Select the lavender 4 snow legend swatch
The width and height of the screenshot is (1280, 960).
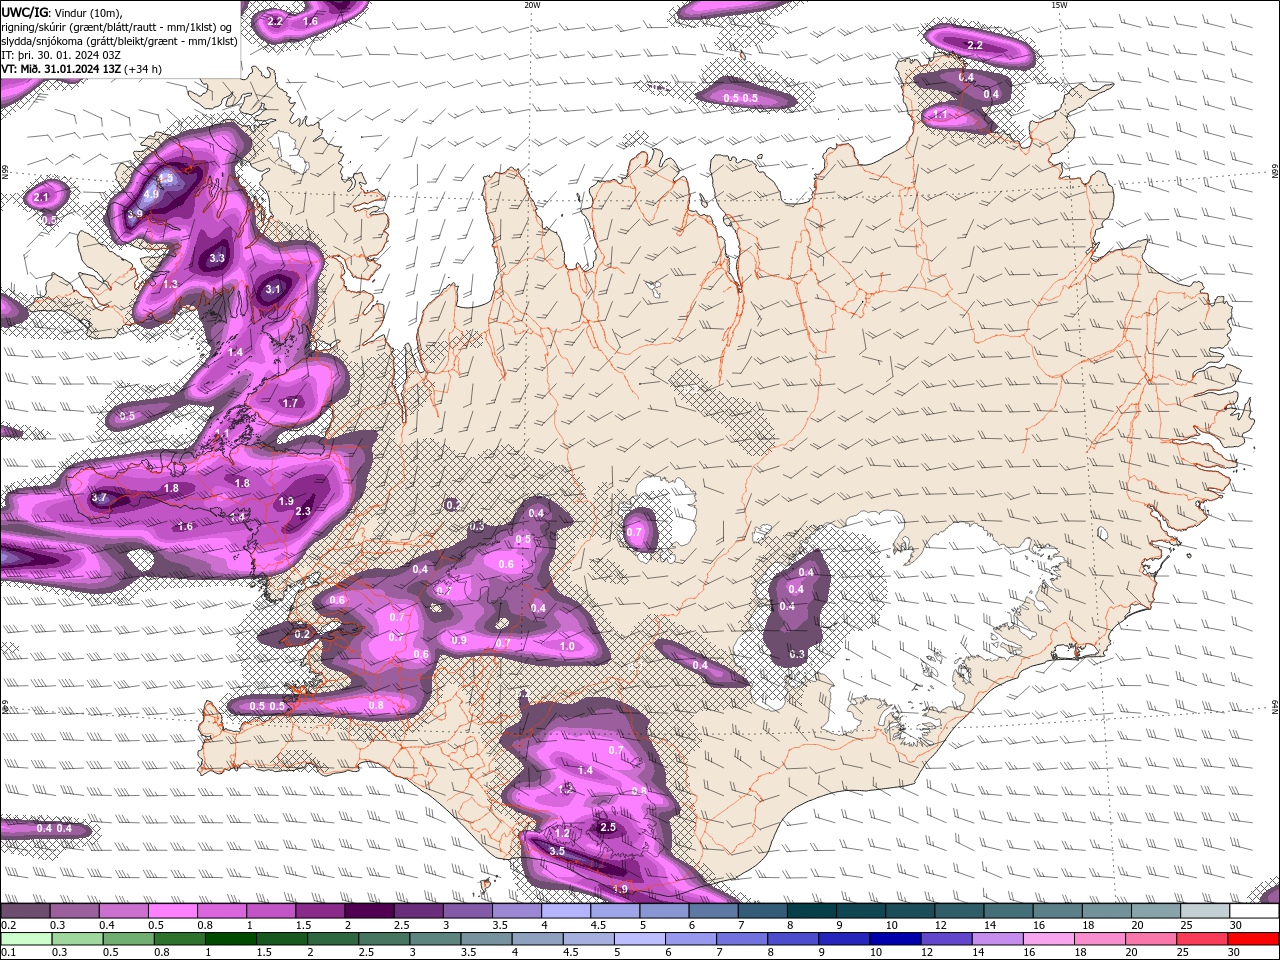coord(566,911)
